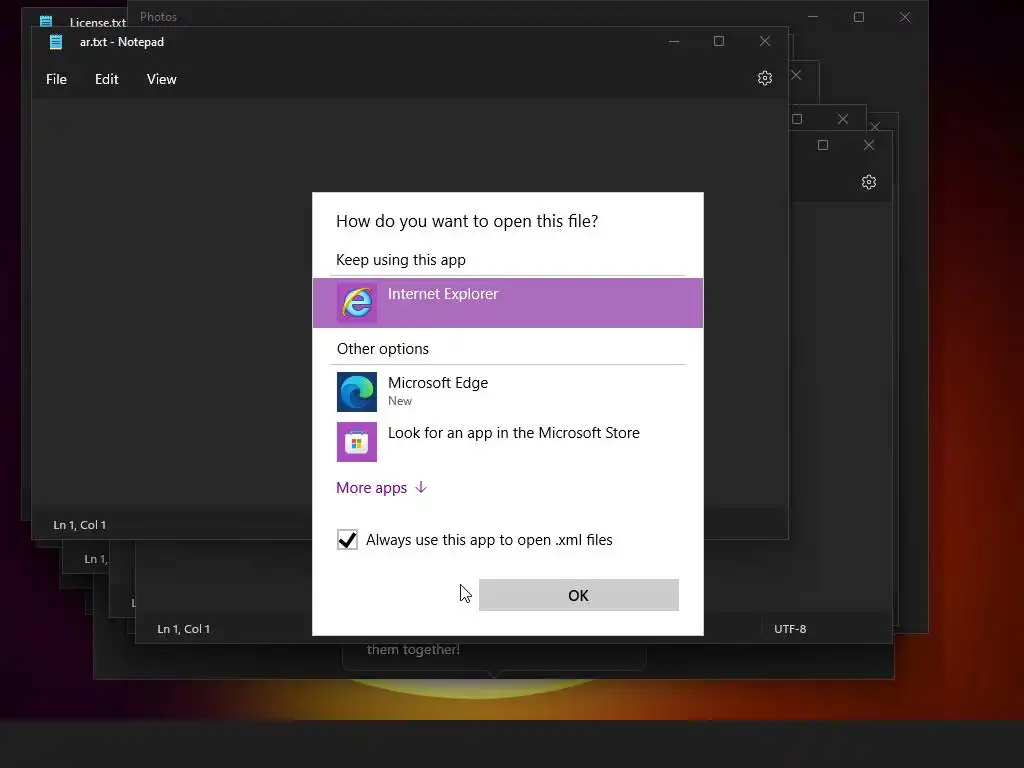The height and width of the screenshot is (768, 1024).
Task: Click the Photos window title
Action: [x=158, y=17]
